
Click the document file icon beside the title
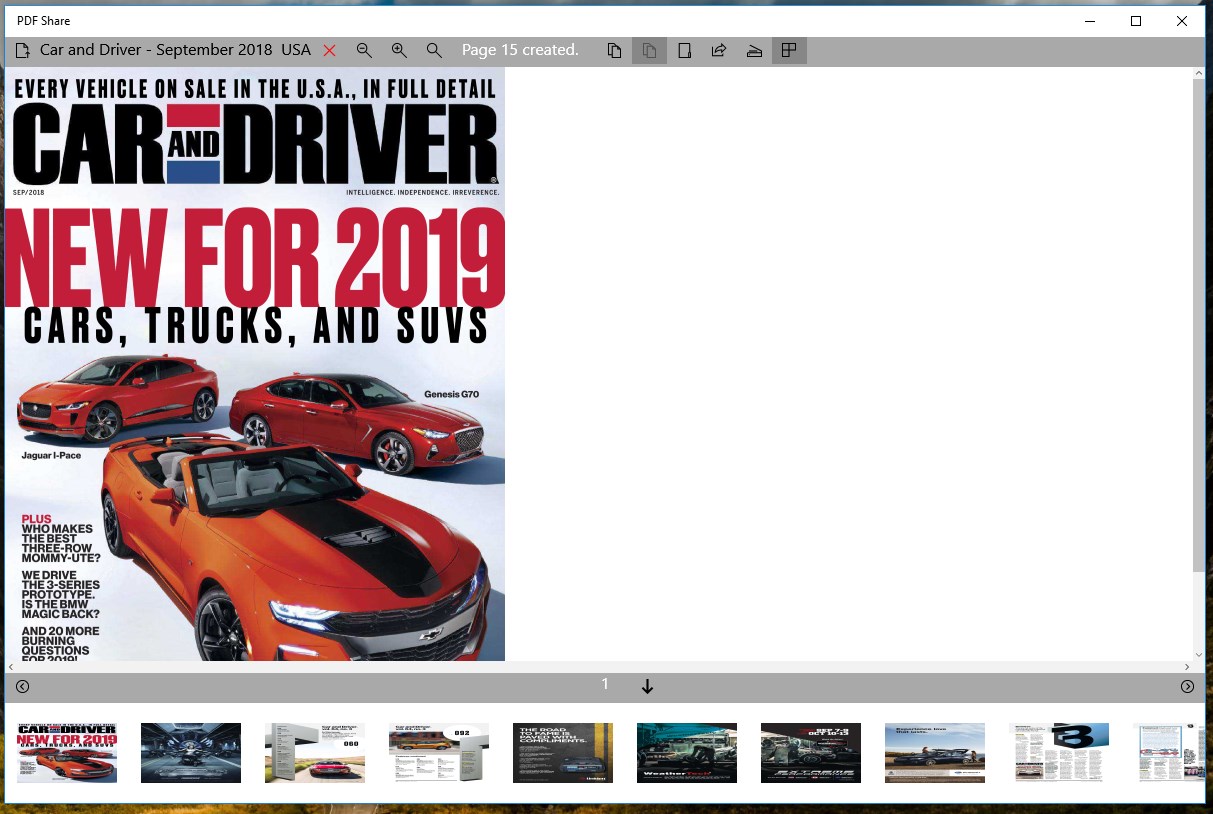point(22,50)
